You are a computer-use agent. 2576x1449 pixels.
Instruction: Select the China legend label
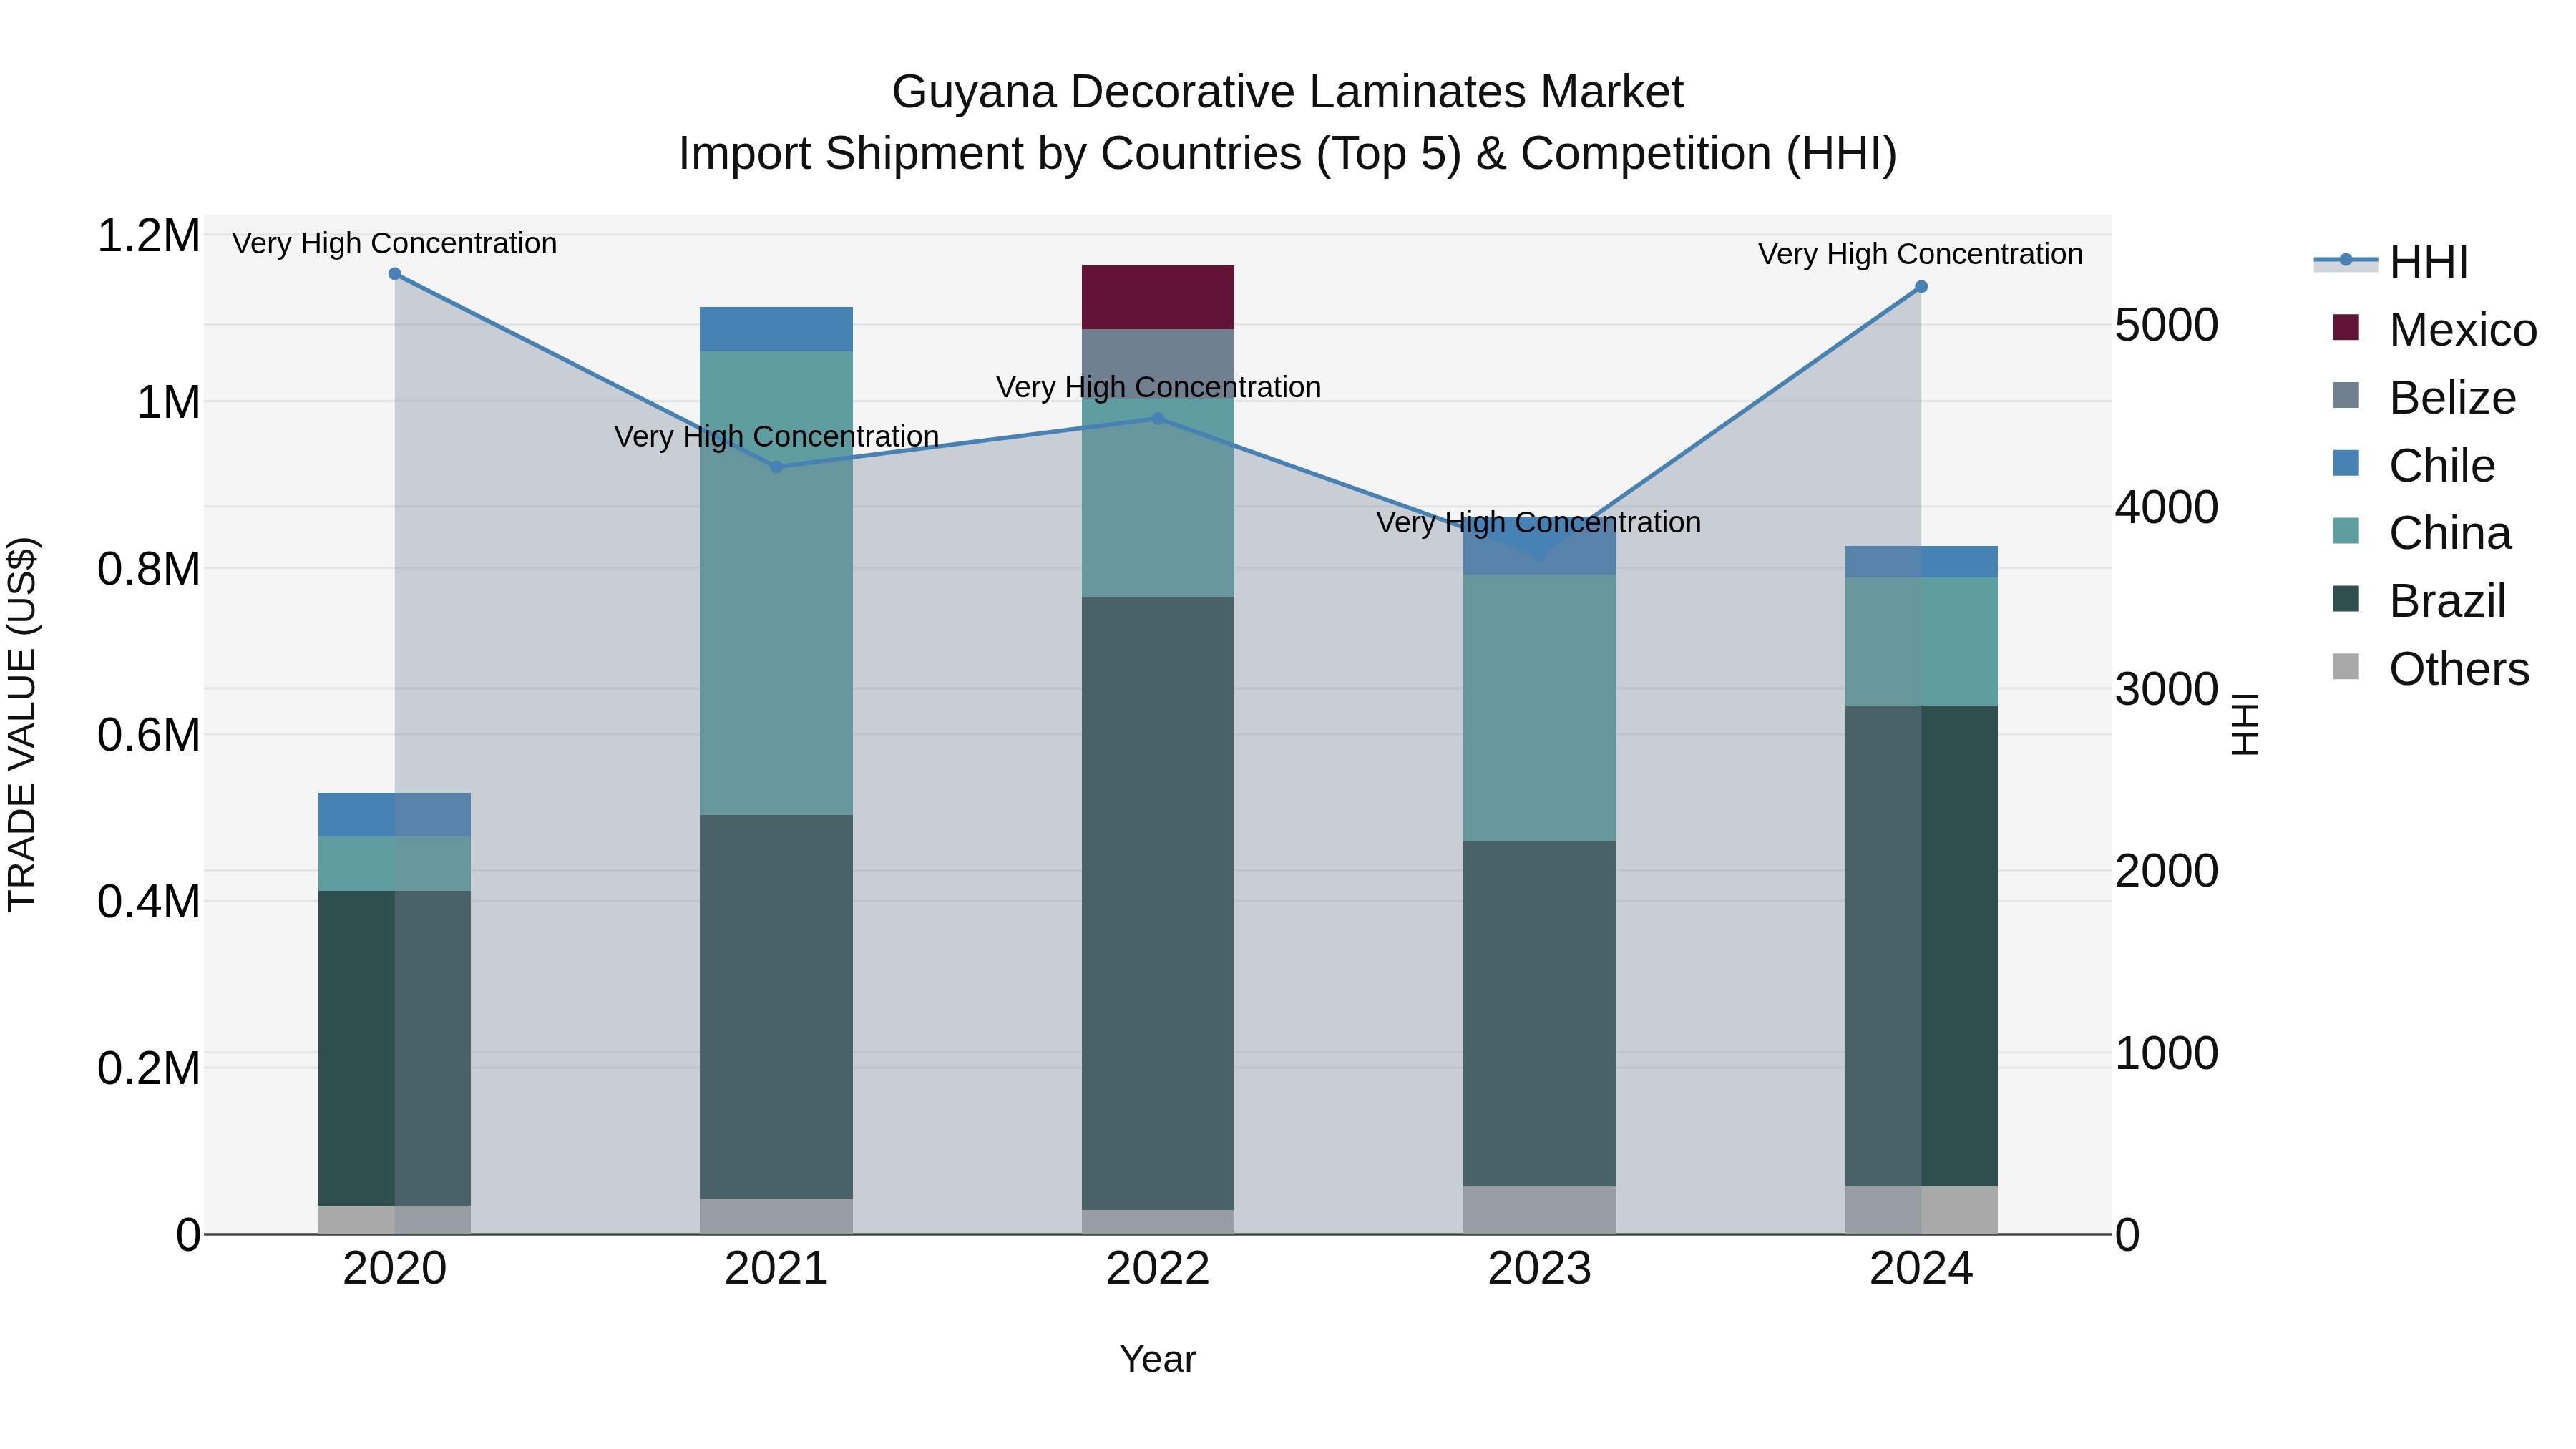pos(2450,533)
